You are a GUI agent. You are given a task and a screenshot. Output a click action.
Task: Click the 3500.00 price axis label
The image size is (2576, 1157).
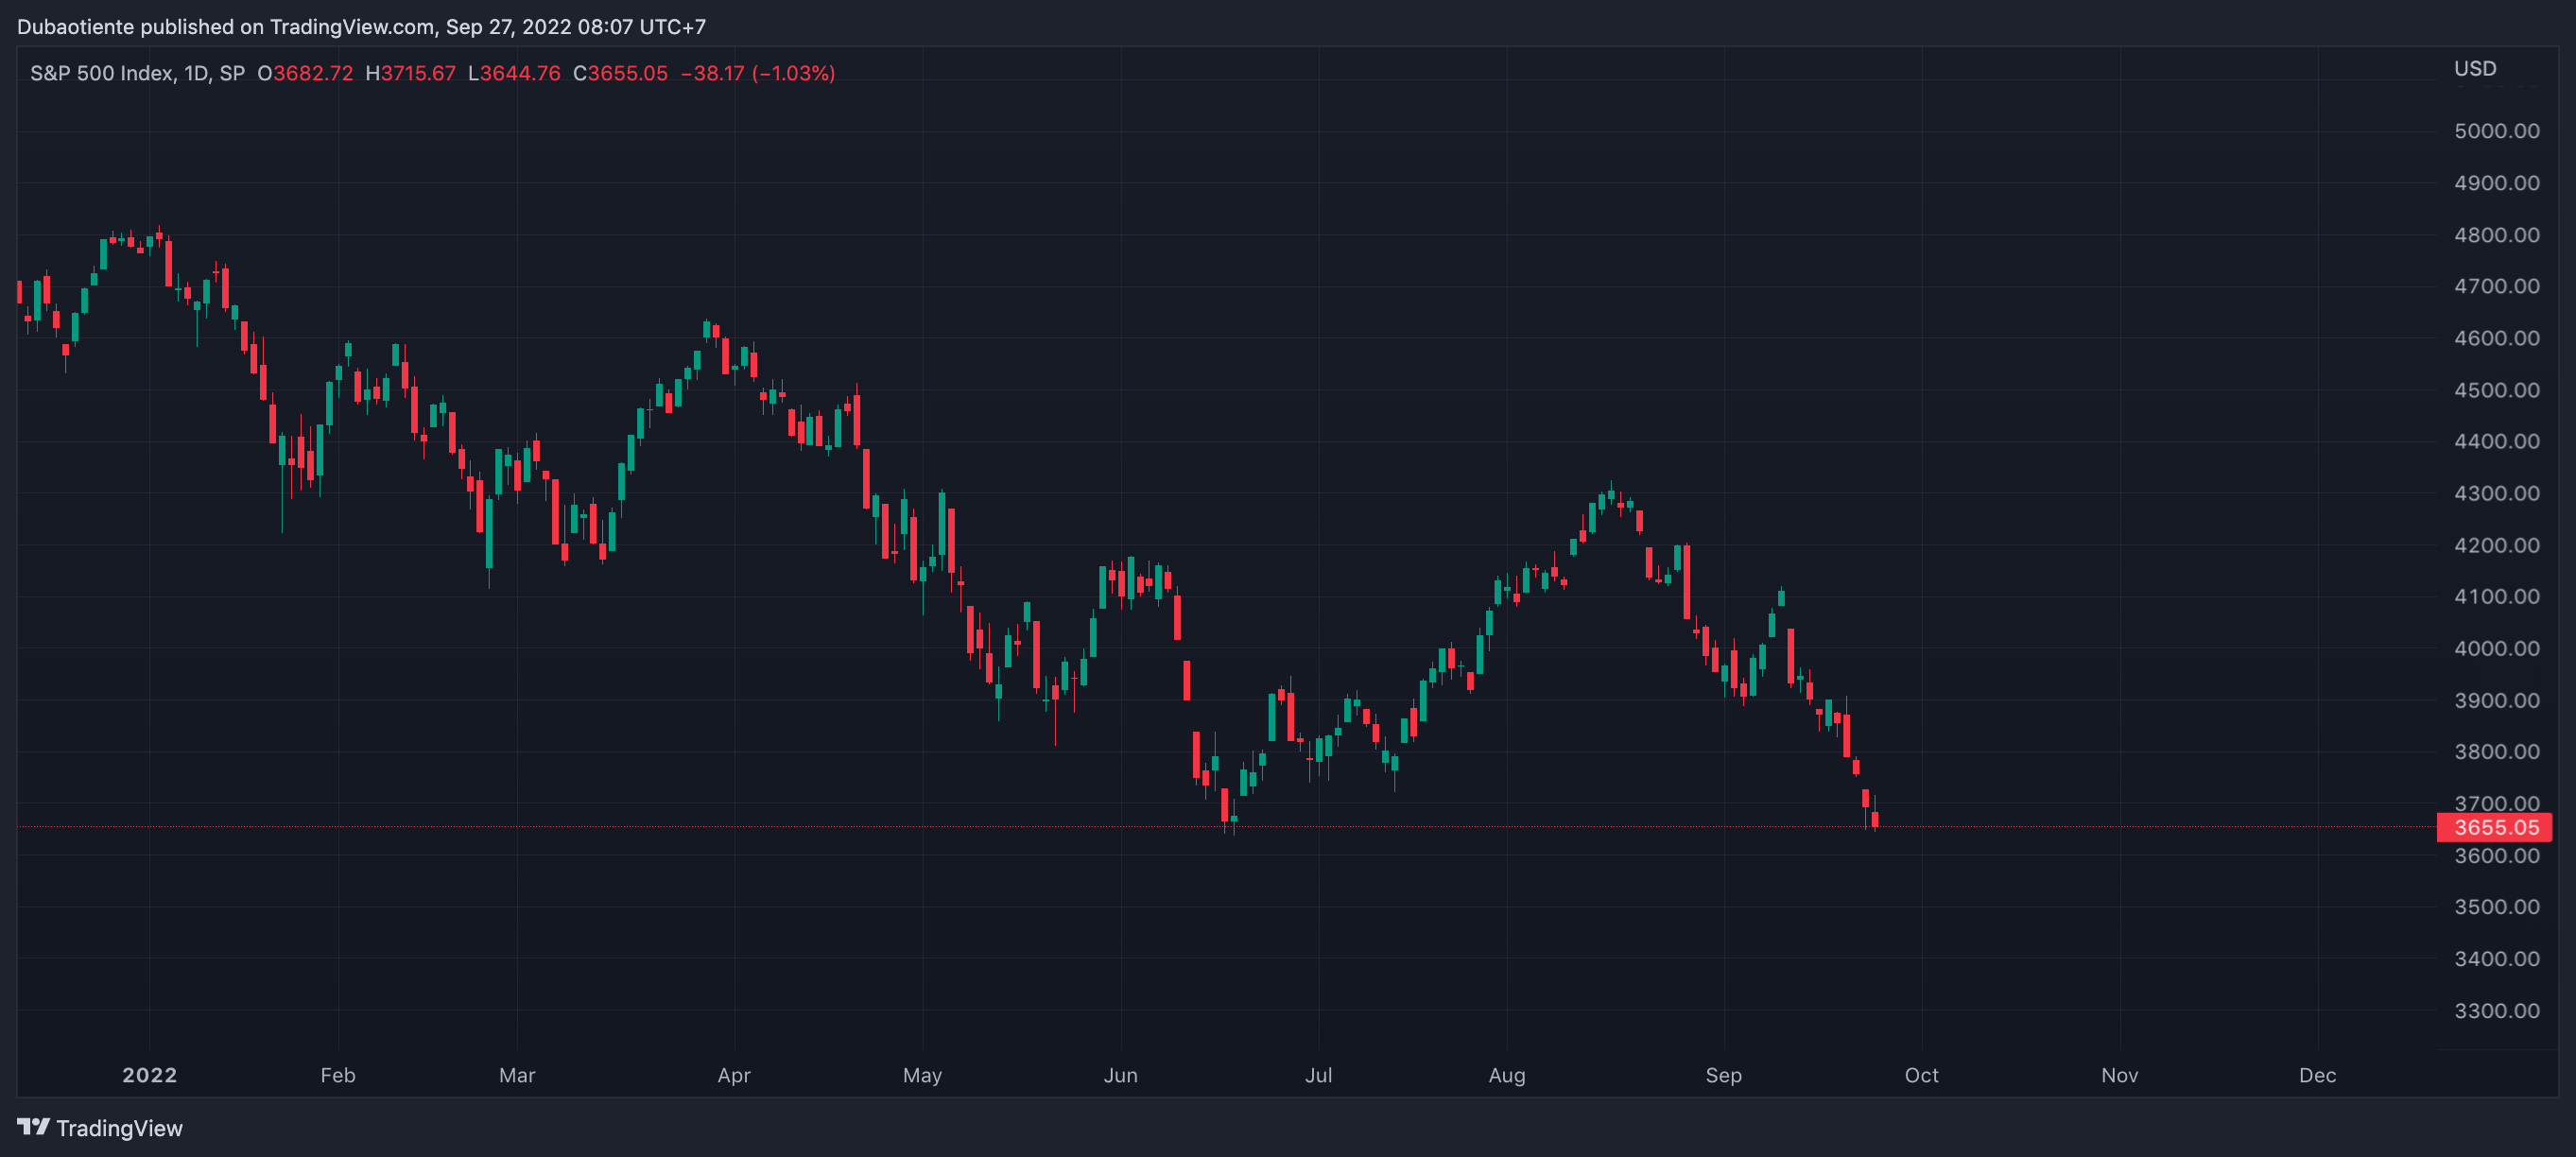point(2496,907)
